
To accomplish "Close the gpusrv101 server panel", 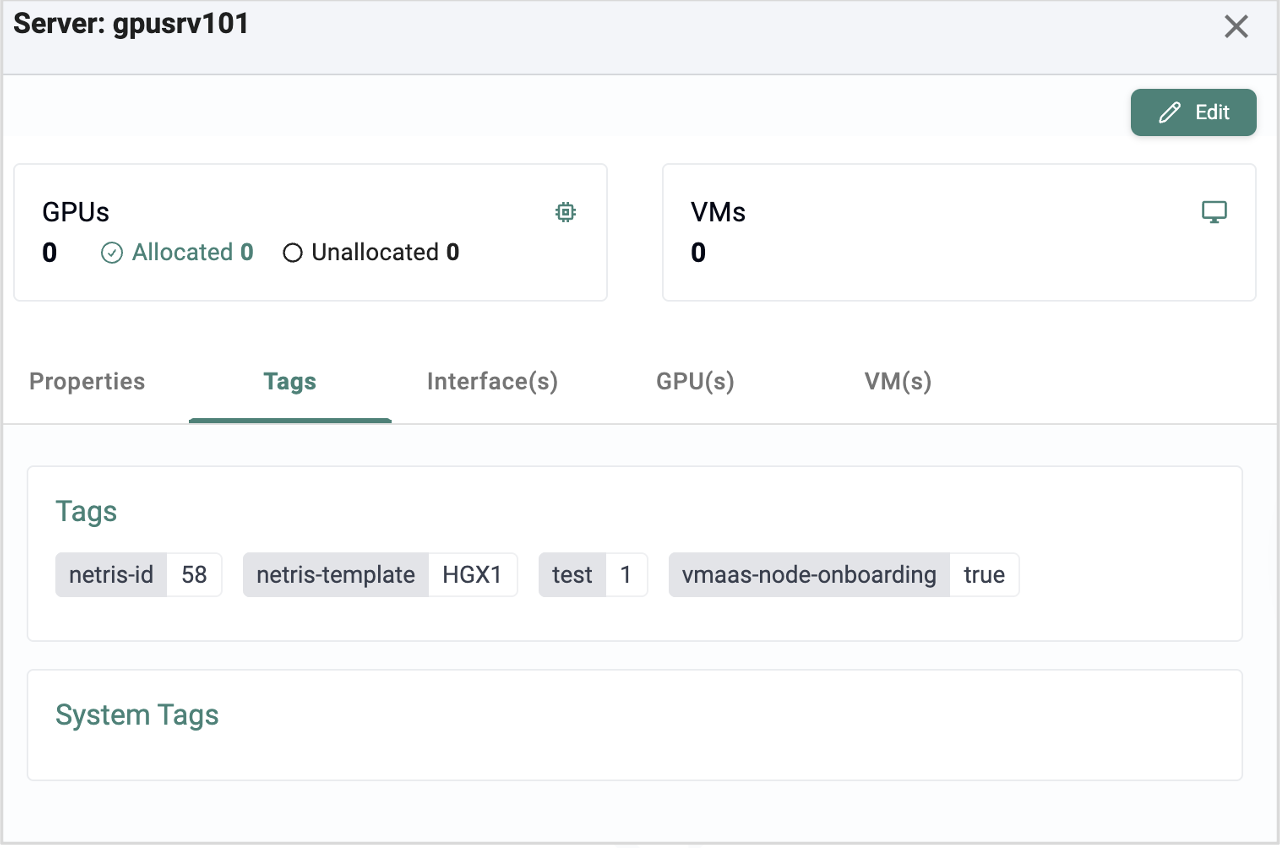I will point(1236,27).
